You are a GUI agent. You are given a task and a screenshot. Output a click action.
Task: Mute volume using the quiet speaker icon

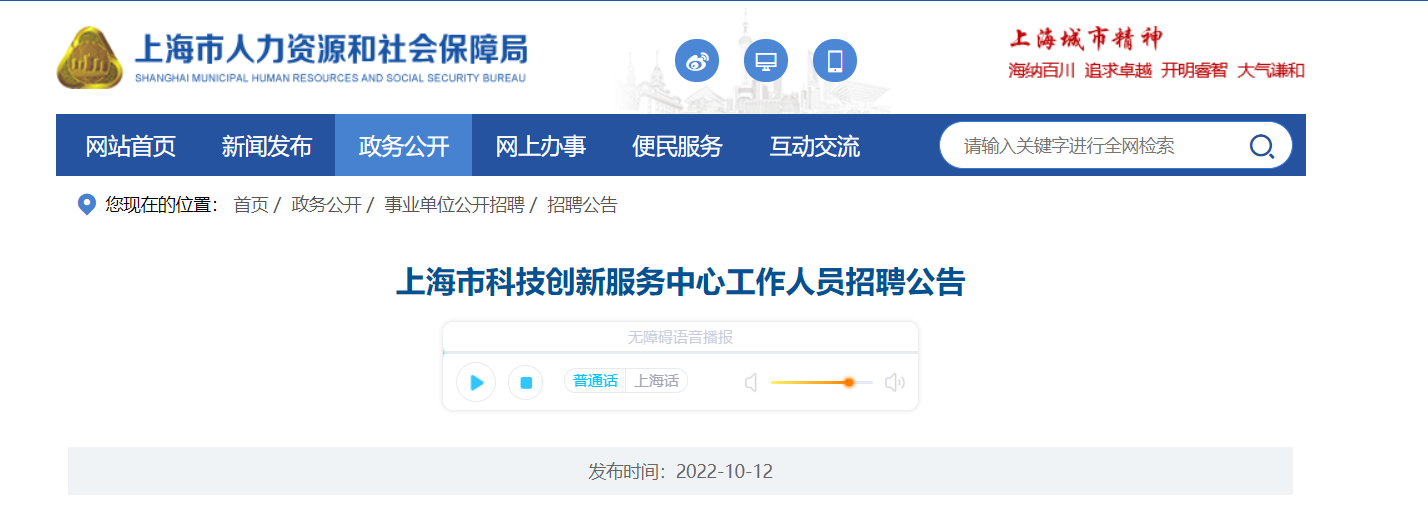[751, 382]
